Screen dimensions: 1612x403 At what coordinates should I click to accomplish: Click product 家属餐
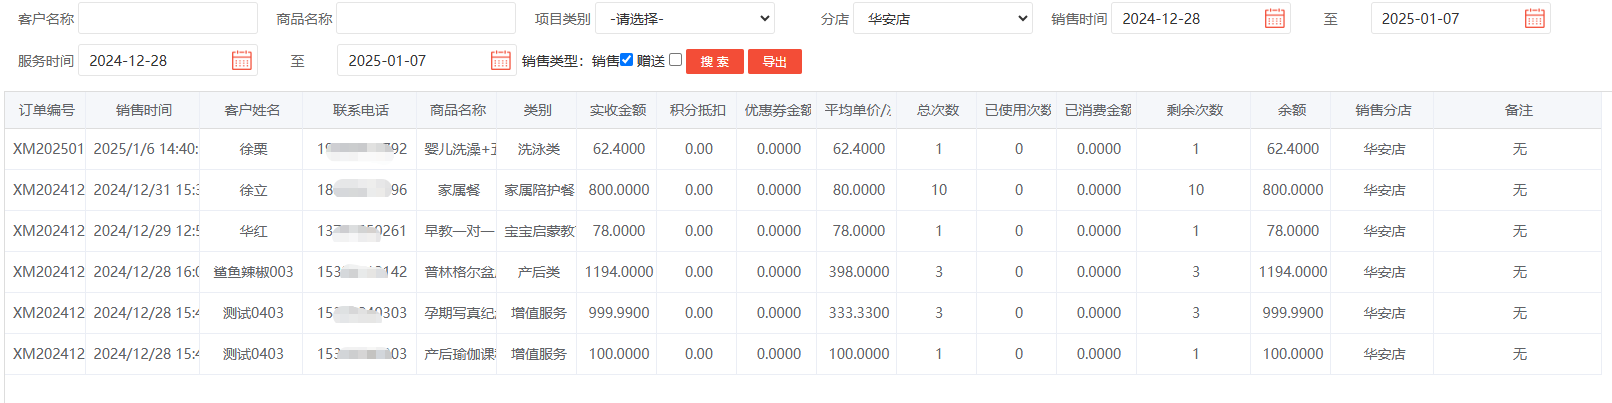[x=459, y=190]
